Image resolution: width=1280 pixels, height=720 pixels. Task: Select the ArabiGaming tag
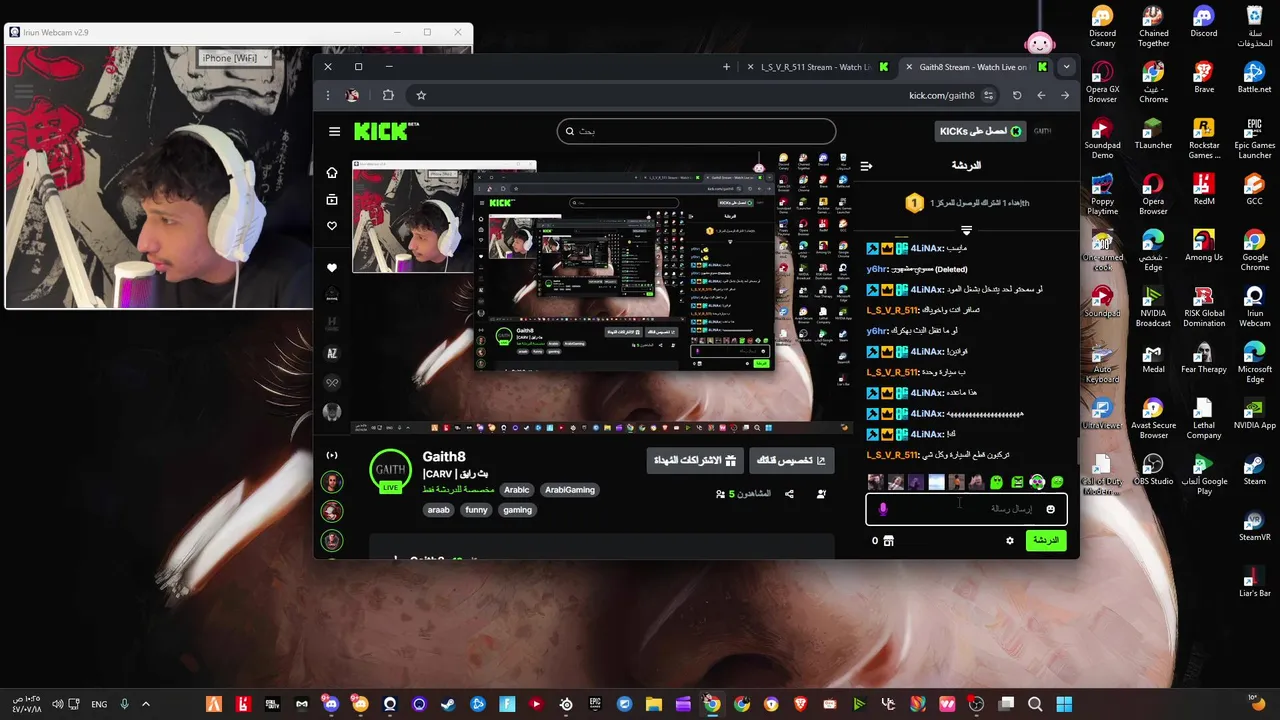pyautogui.click(x=570, y=490)
